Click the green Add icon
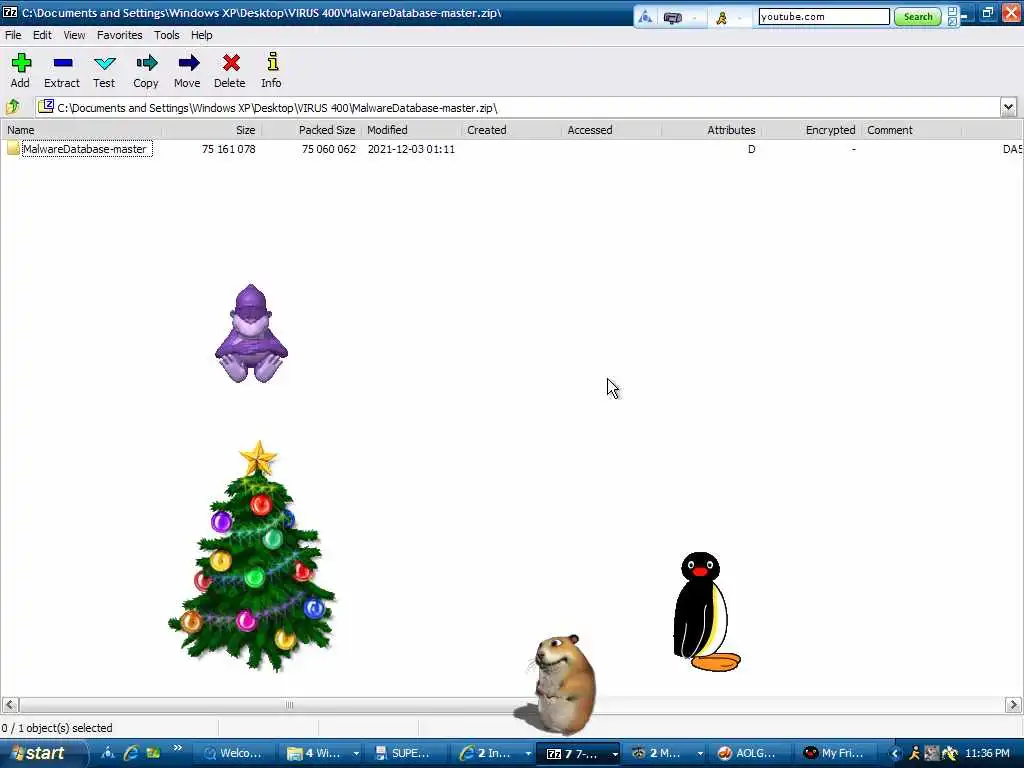Screen dimensions: 1024x768 point(21,63)
